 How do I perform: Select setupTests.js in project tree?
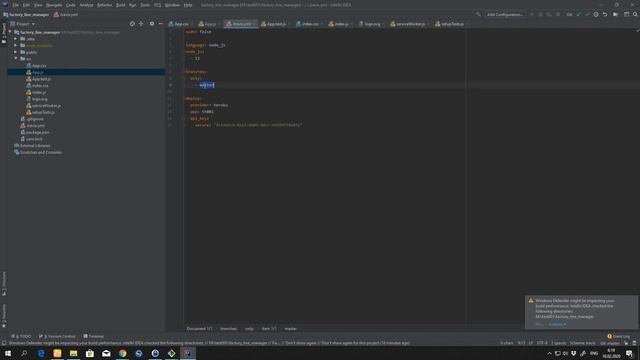40,112
